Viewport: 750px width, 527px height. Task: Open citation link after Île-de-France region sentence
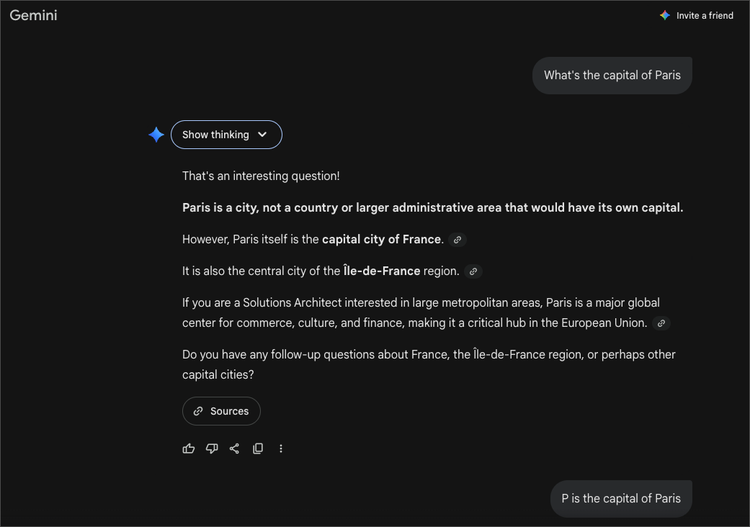click(473, 271)
